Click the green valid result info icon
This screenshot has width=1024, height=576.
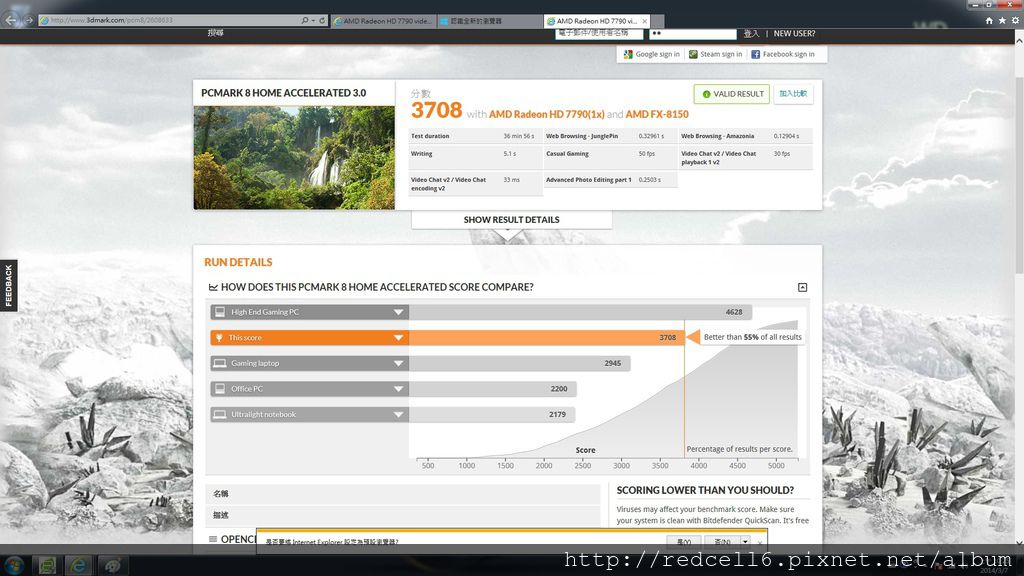pyautogui.click(x=706, y=94)
